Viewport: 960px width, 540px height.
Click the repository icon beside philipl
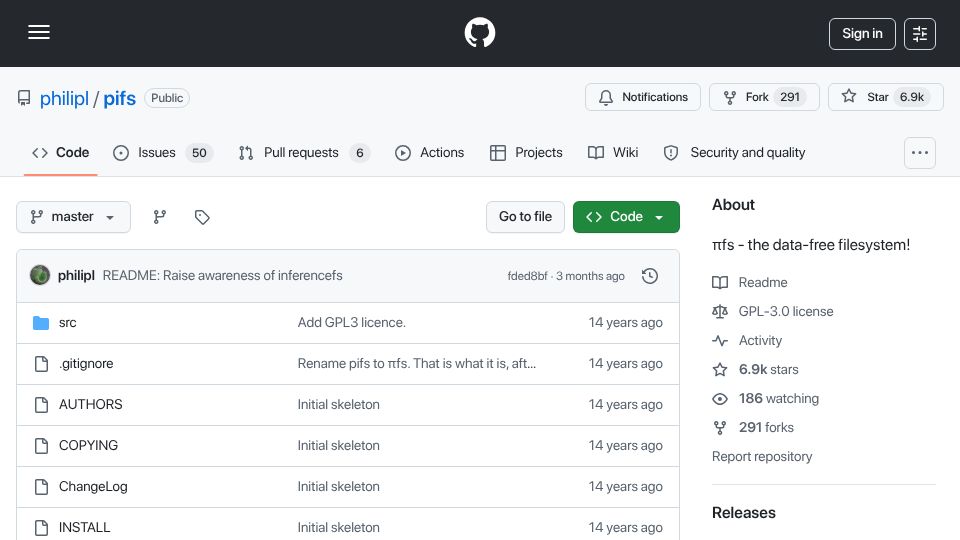pyautogui.click(x=24, y=98)
